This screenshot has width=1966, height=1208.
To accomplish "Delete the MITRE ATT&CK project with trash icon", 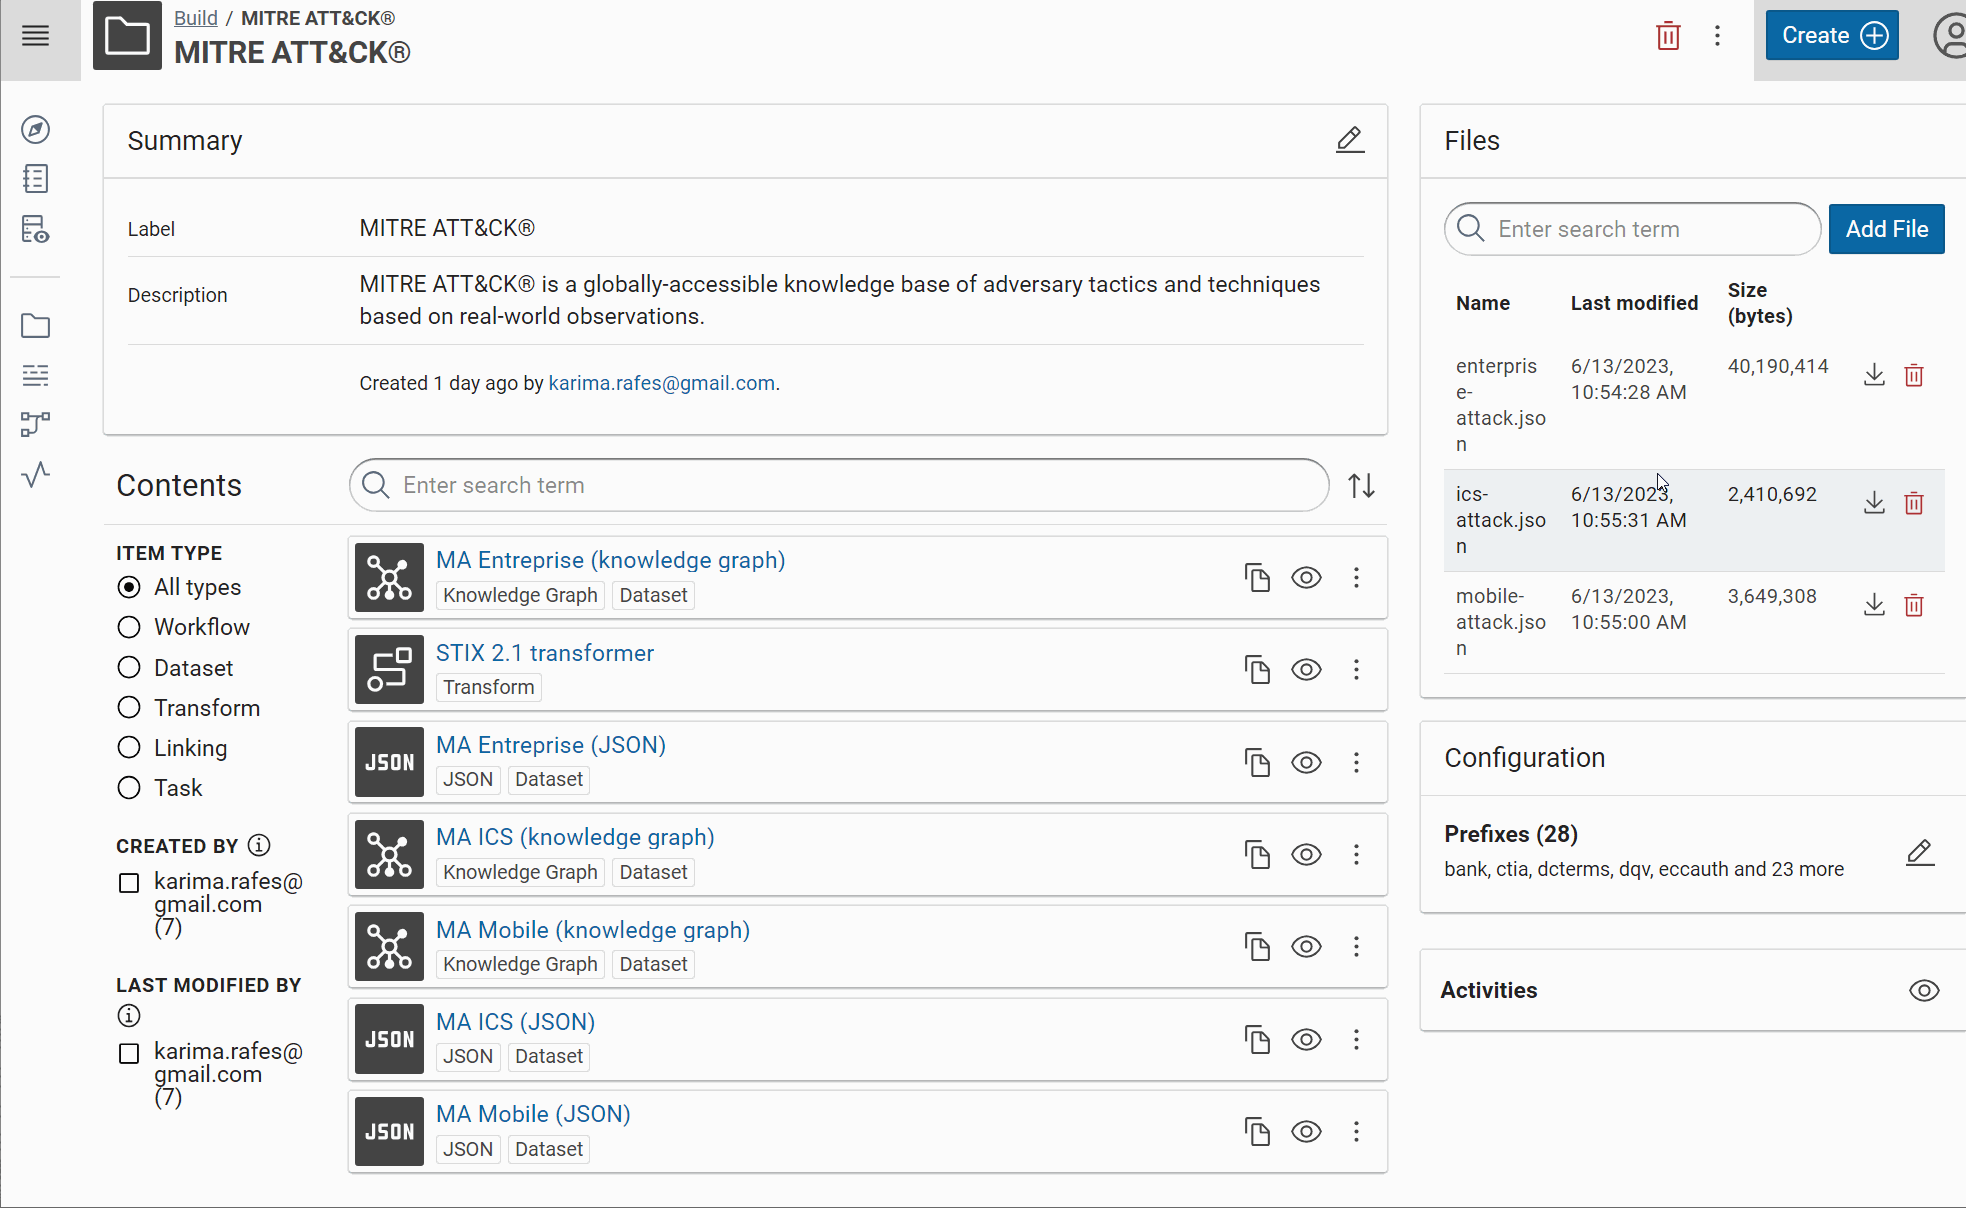I will 1668,36.
